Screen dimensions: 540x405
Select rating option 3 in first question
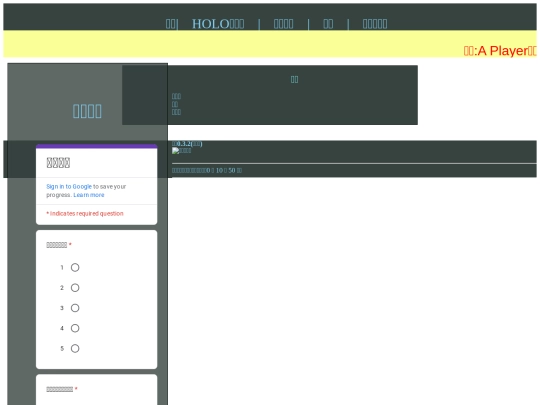tap(75, 308)
